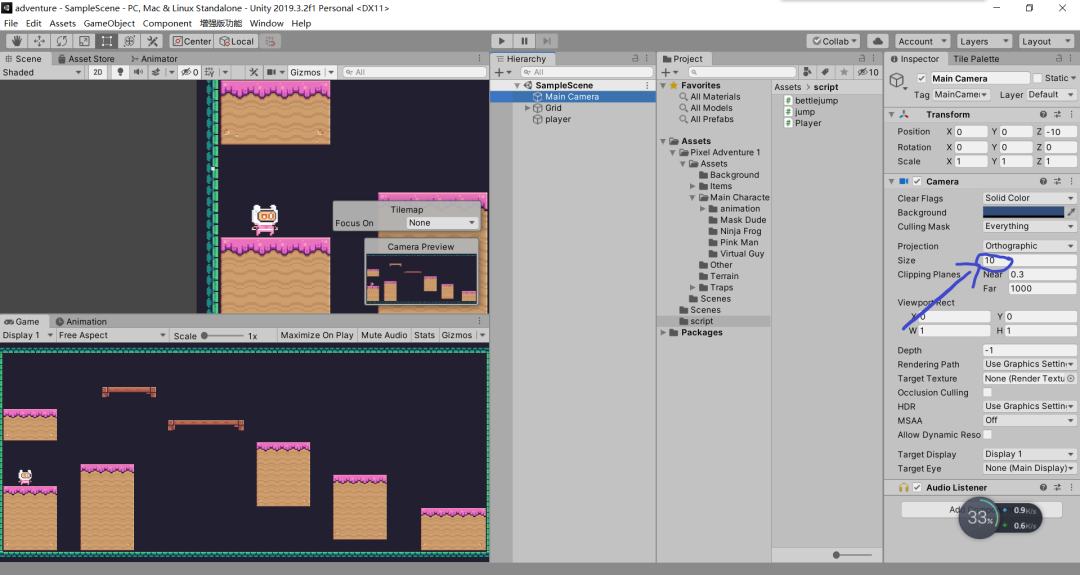The height and width of the screenshot is (575, 1080).
Task: Select the Transform tool
Action: click(129, 41)
